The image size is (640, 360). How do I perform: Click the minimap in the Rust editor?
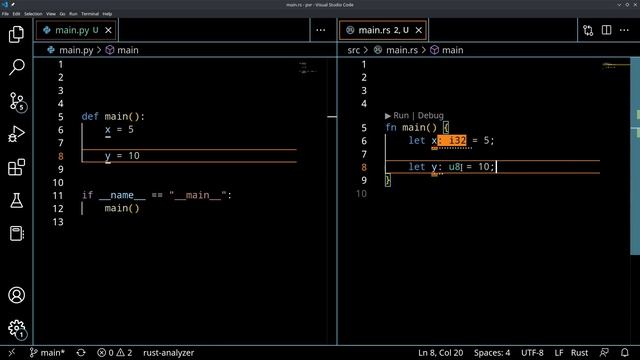pyautogui.click(x=616, y=65)
